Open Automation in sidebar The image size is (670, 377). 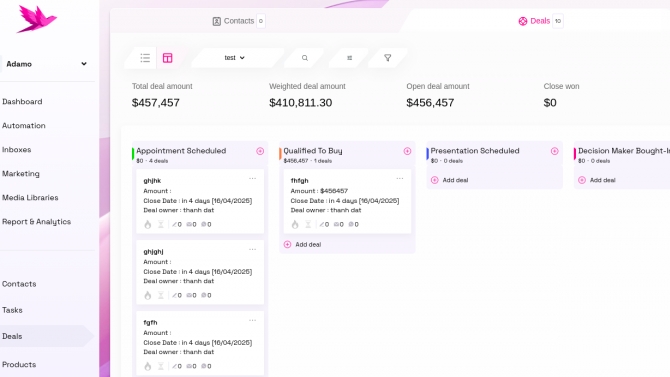click(x=24, y=126)
